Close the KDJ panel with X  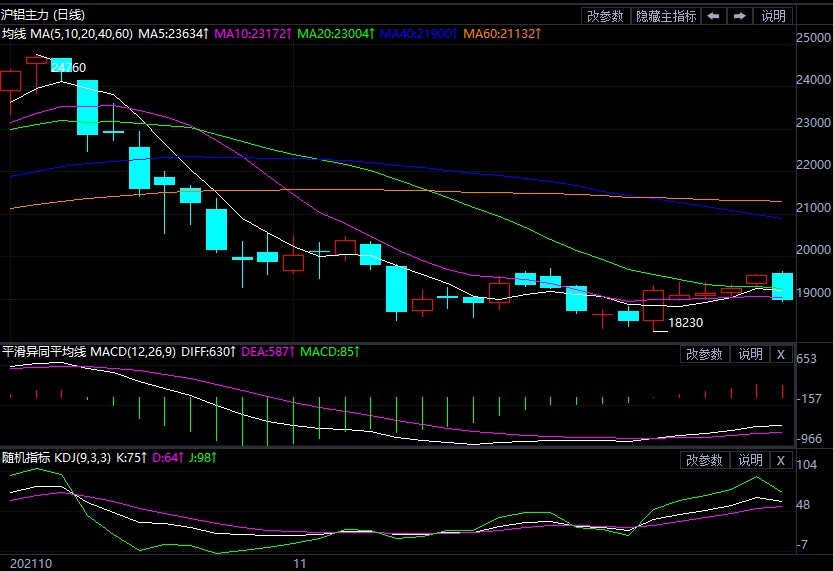(x=780, y=460)
